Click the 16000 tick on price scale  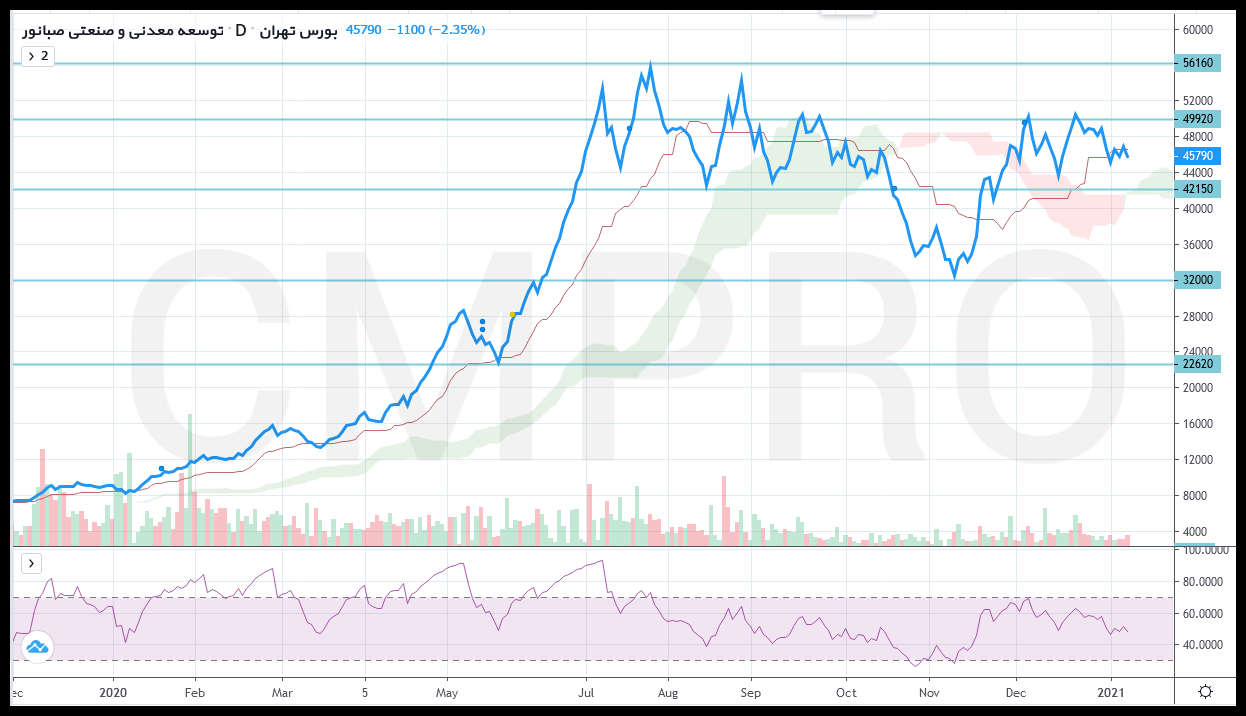(x=1197, y=424)
